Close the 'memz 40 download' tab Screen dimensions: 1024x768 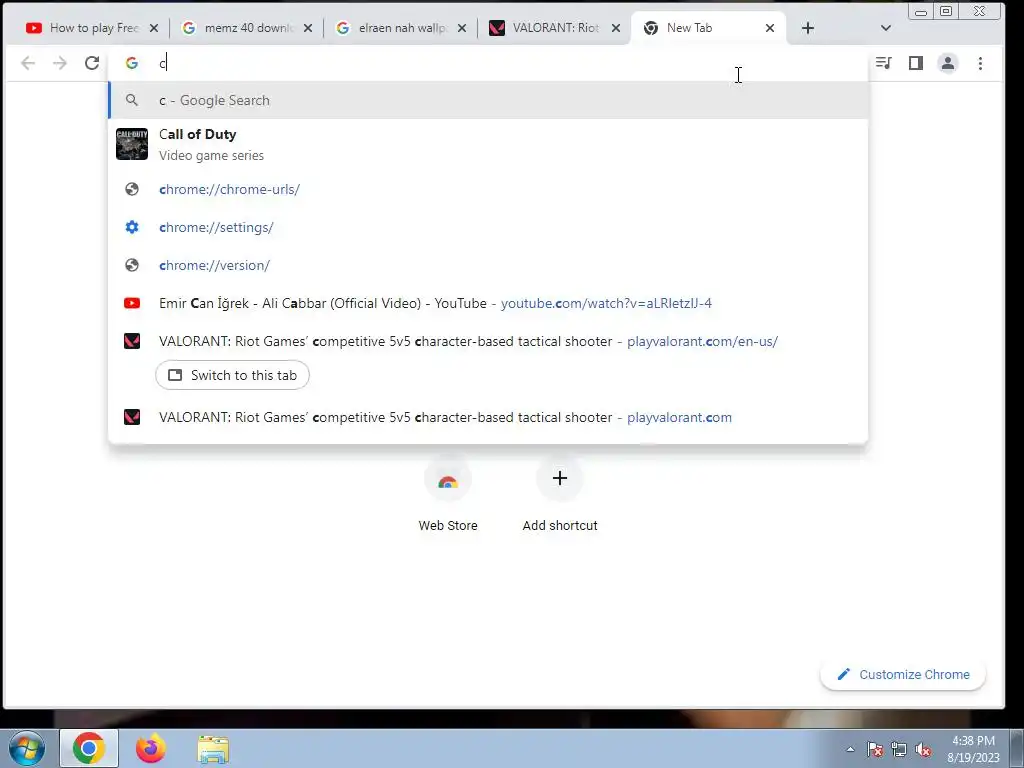pyautogui.click(x=308, y=28)
